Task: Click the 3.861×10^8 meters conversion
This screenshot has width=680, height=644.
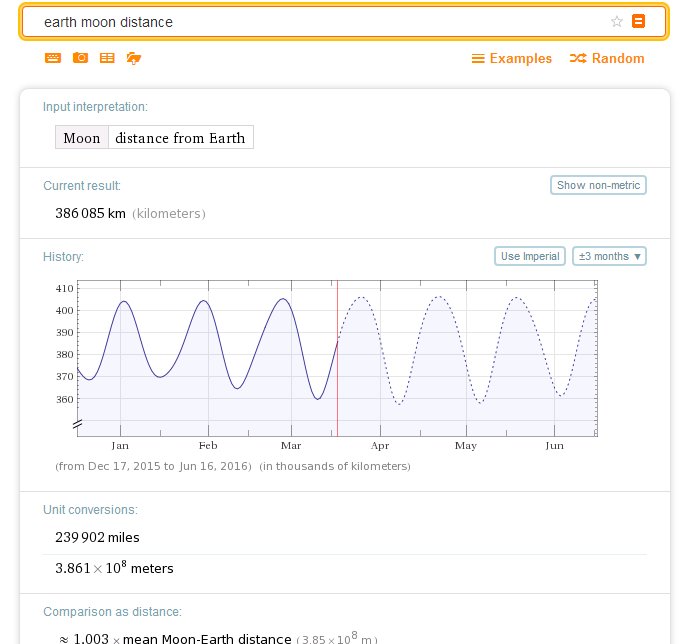Action: [114, 568]
